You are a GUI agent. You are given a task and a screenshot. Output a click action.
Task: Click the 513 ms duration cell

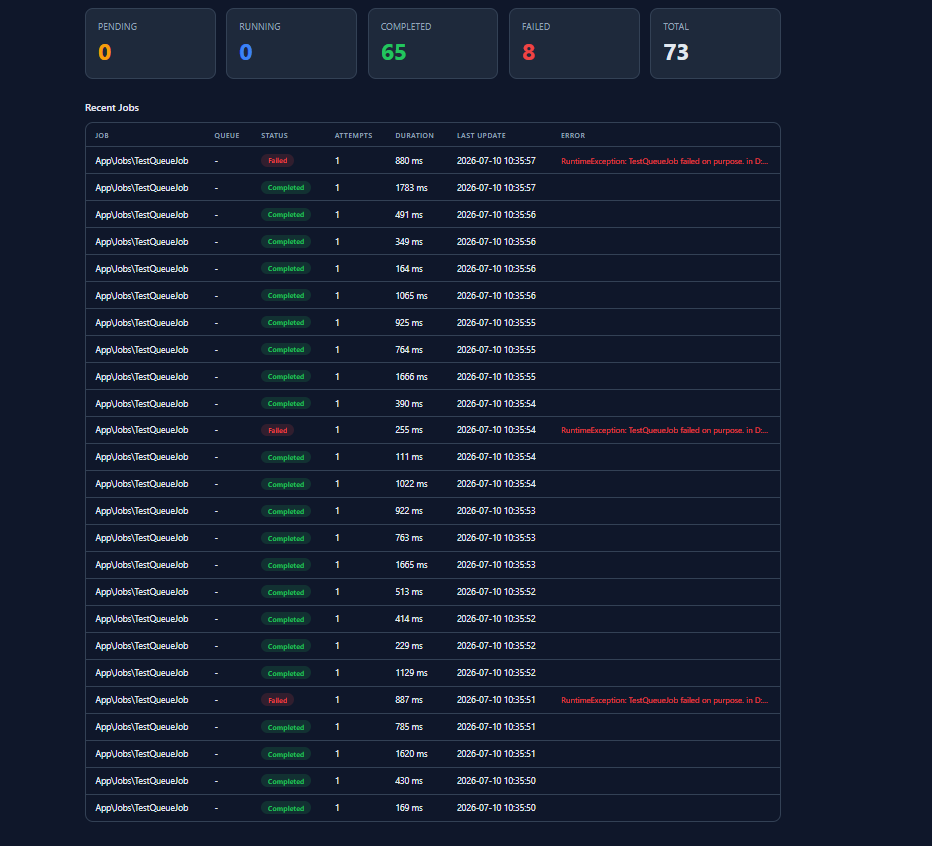click(x=409, y=592)
